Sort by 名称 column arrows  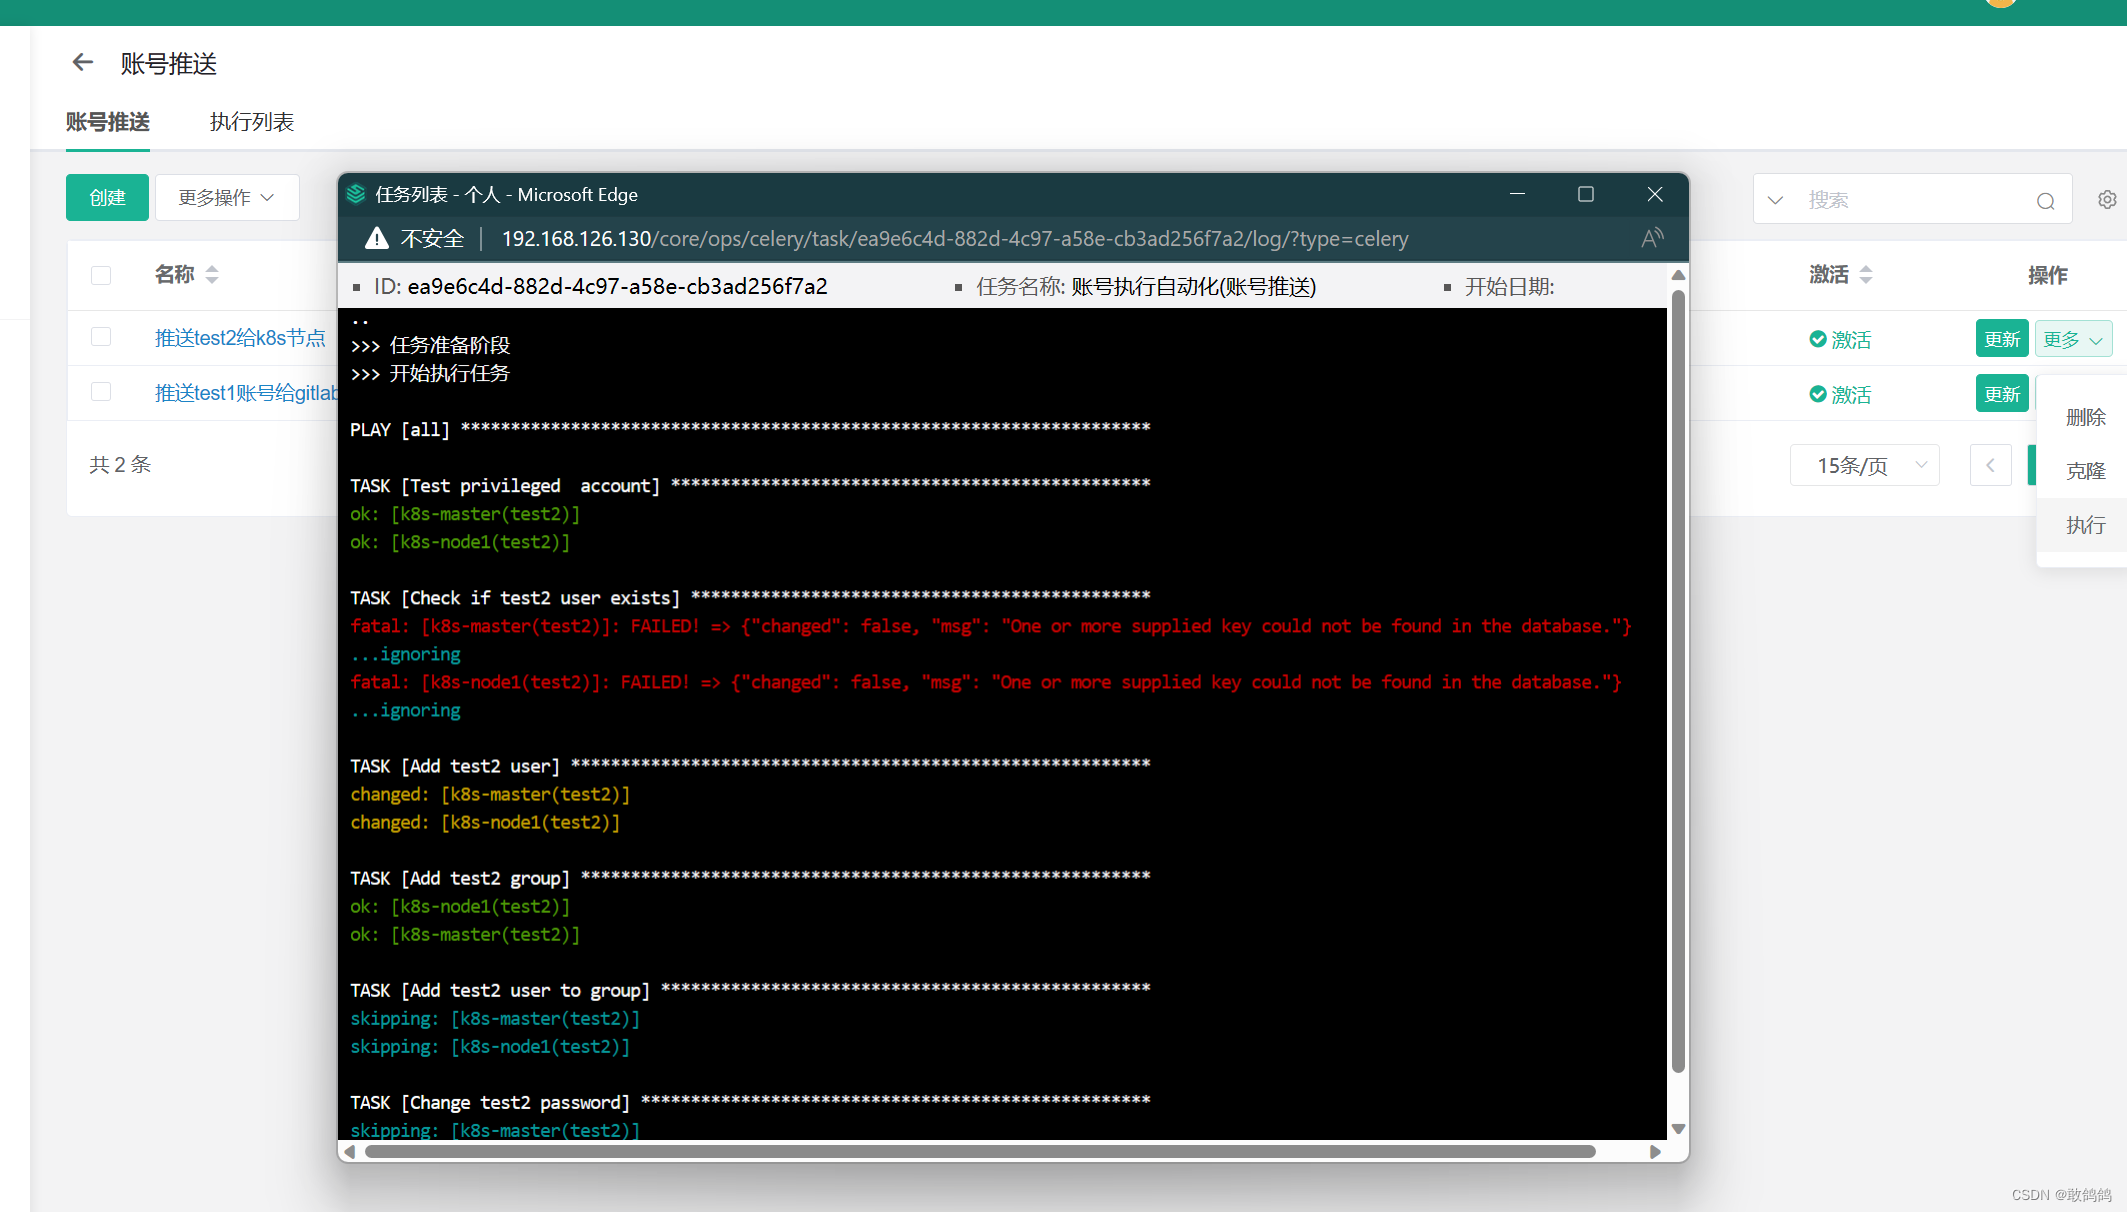[212, 275]
